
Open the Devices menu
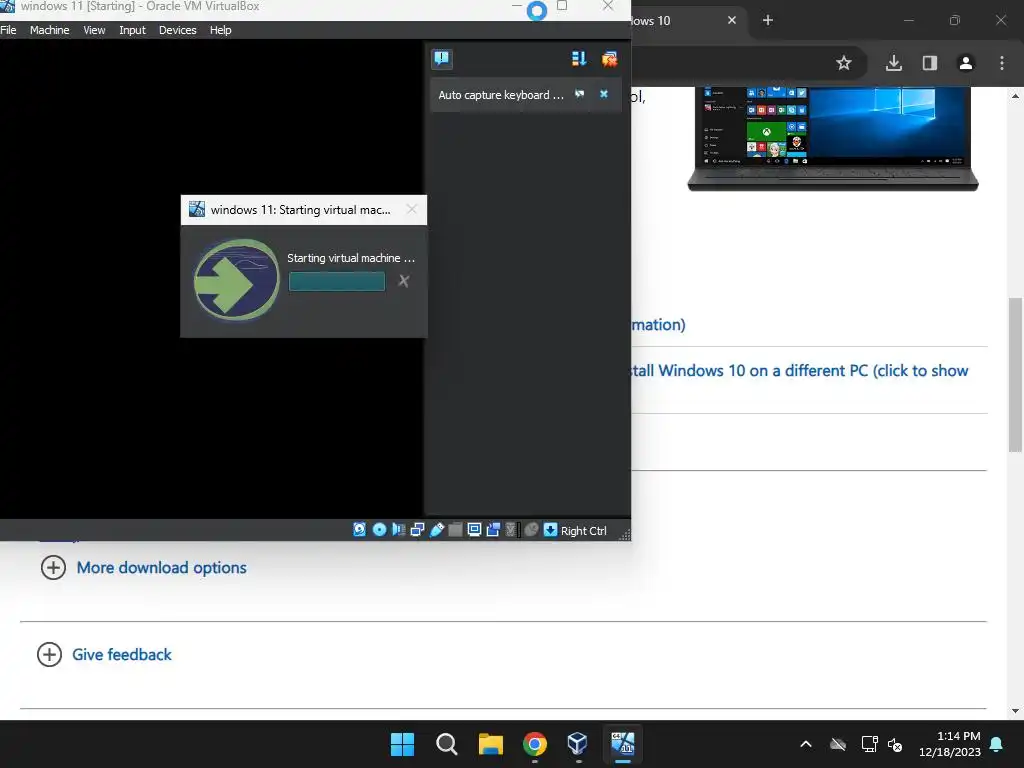[178, 30]
